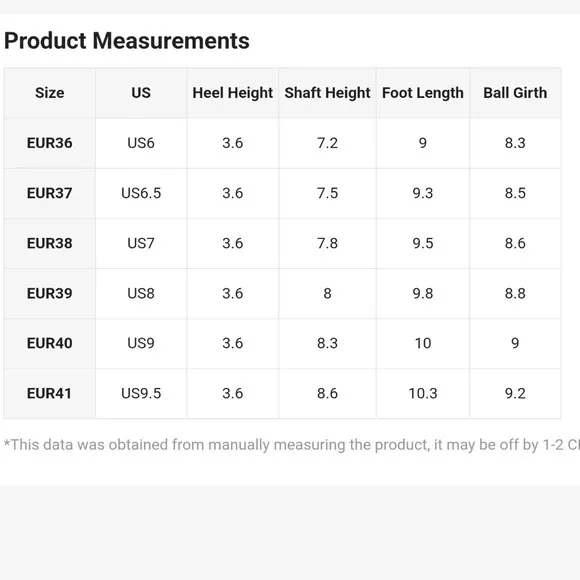Click the Heel Height column header

[x=233, y=93]
